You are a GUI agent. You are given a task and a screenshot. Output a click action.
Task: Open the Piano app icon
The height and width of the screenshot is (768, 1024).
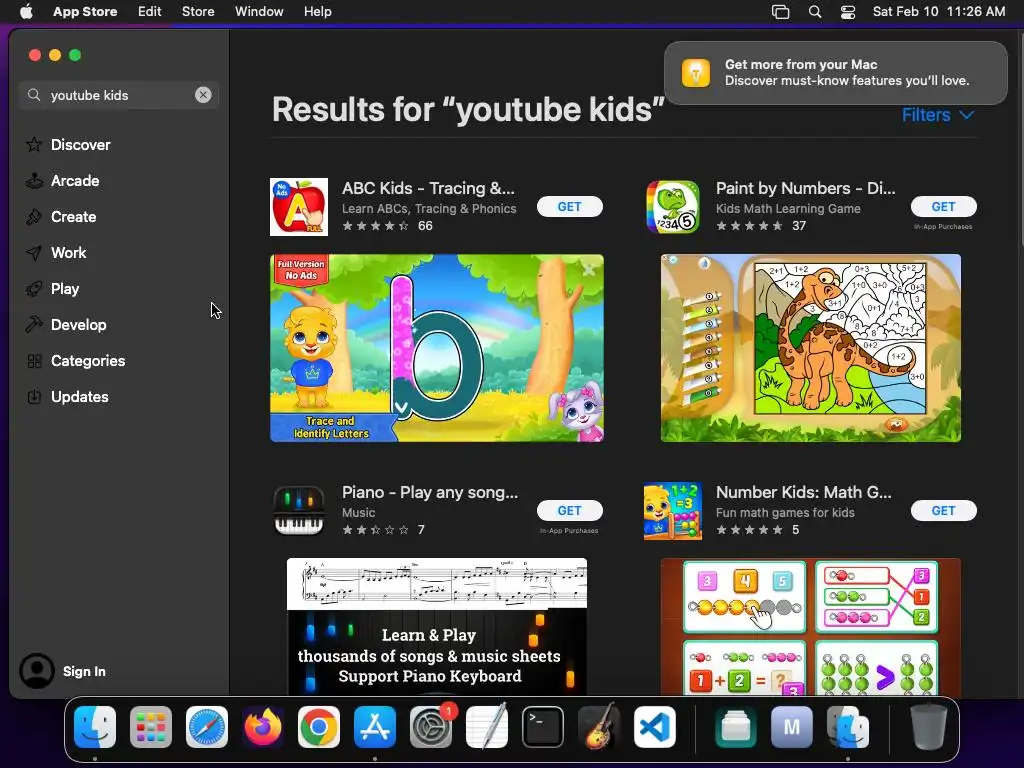coord(298,511)
